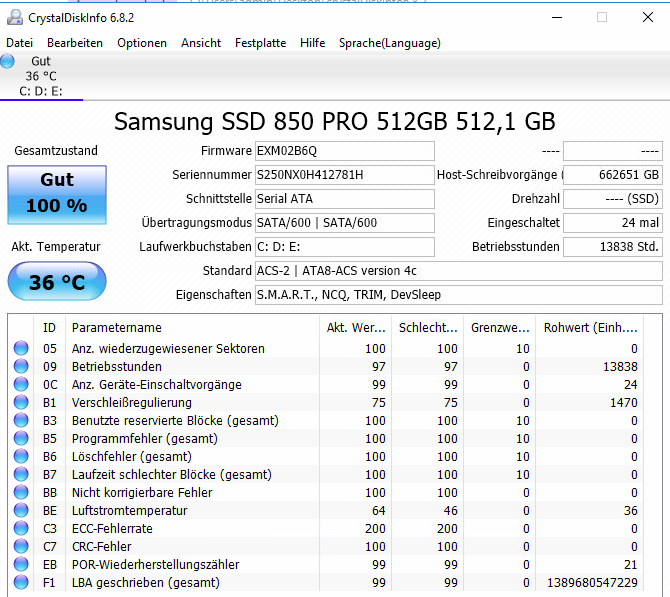Image resolution: width=670 pixels, height=597 pixels.
Task: Click the blue disk status orb beside Gut
Action: (7, 61)
